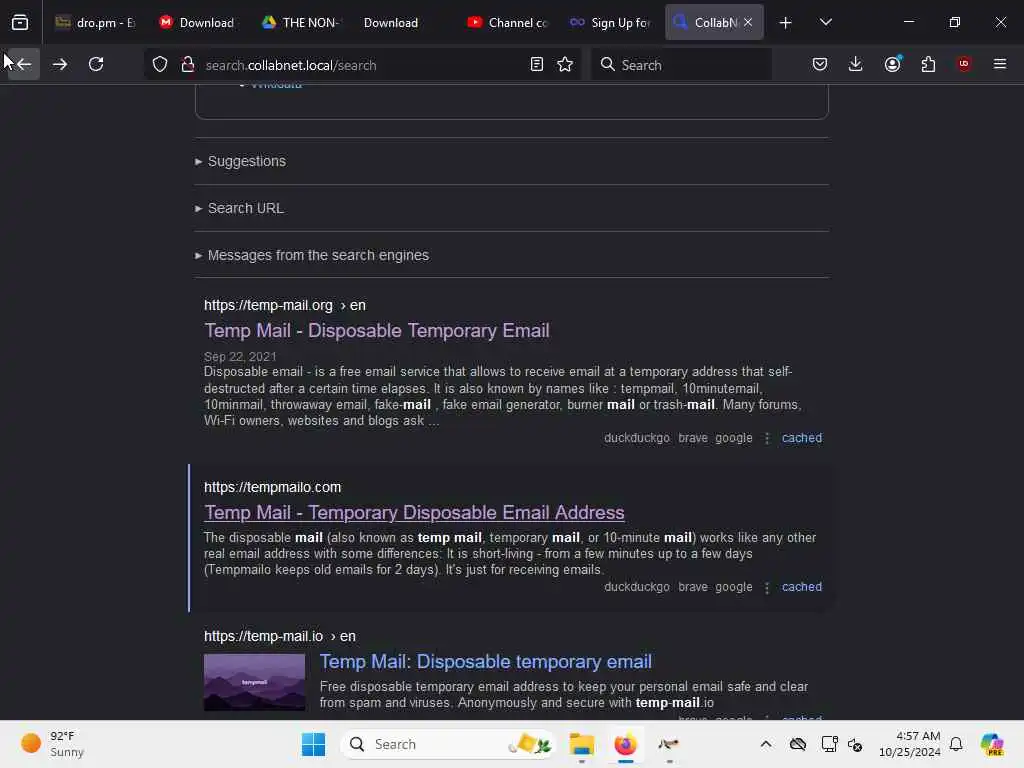The image size is (1024, 768).
Task: Switch to the MEGA Download tab
Action: pyautogui.click(x=197, y=22)
